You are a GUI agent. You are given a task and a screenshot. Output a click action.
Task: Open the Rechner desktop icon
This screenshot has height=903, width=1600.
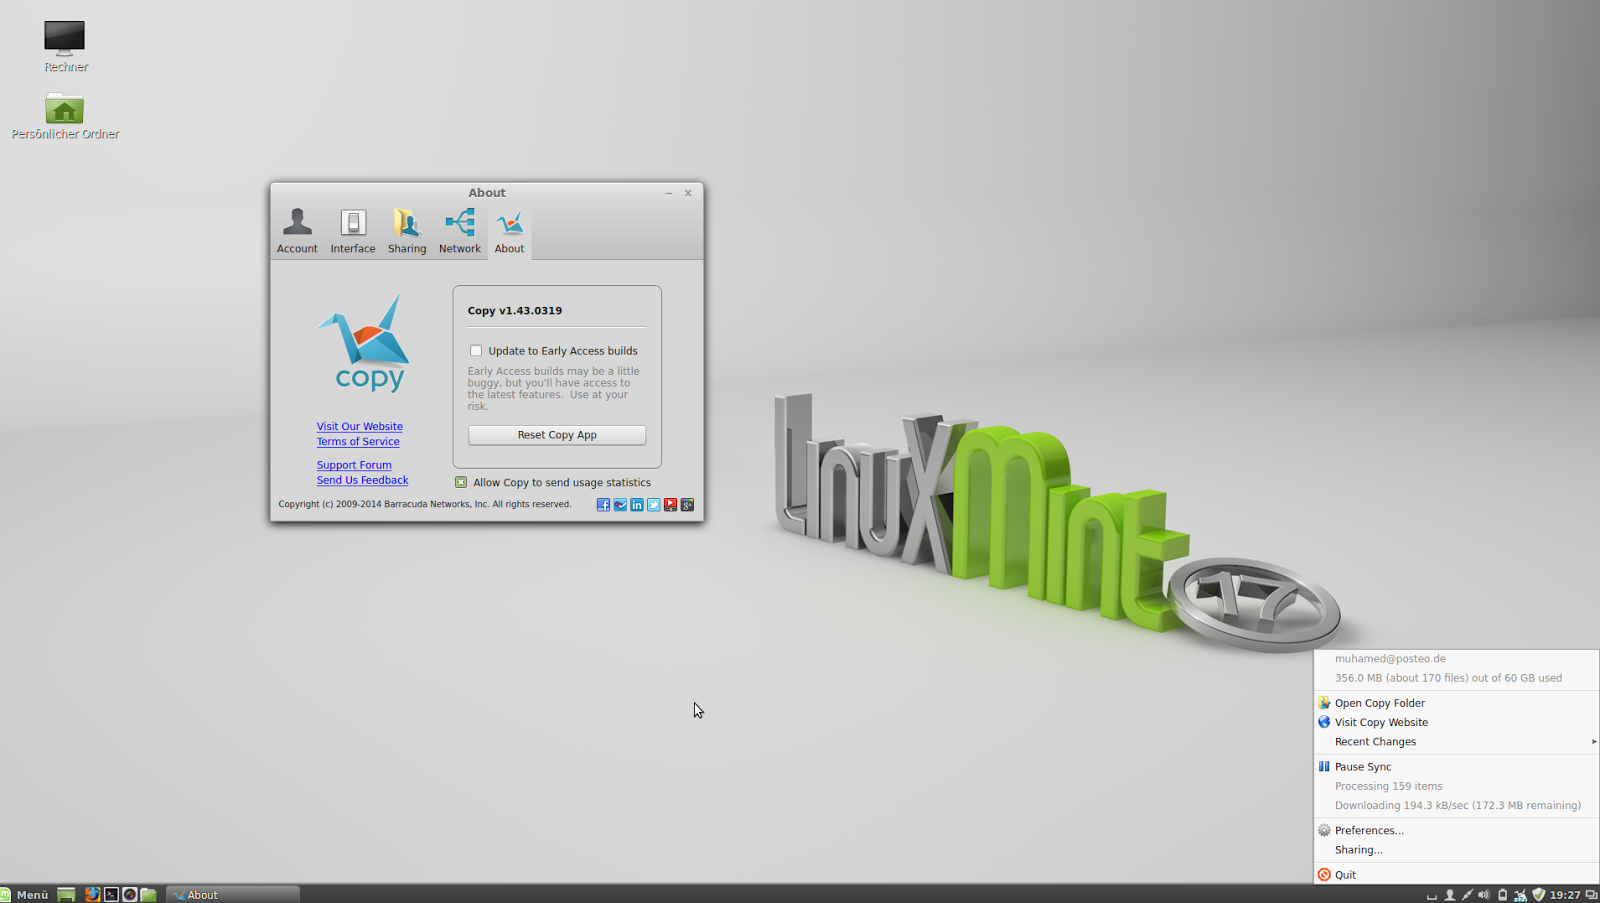click(x=65, y=46)
